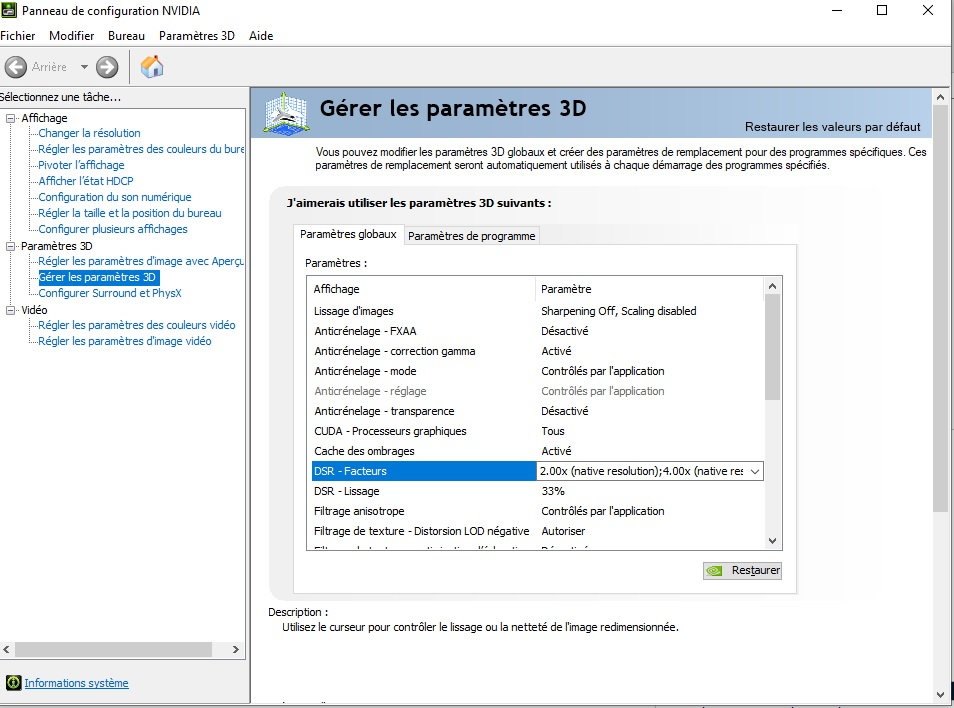Select Anticrénelage - correction gamma row
This screenshot has height=708, width=954.
(536, 351)
